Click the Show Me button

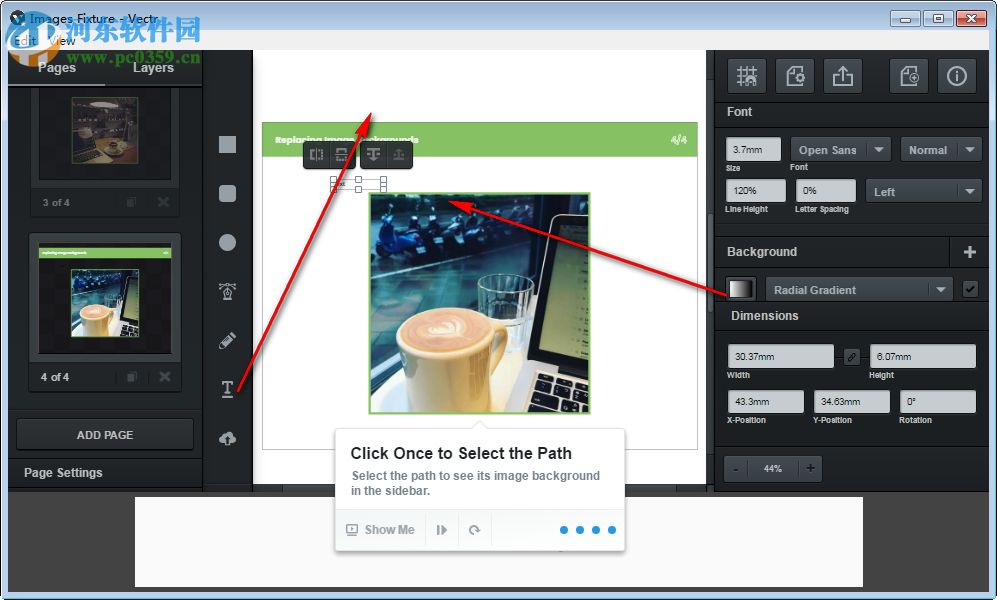tap(380, 529)
